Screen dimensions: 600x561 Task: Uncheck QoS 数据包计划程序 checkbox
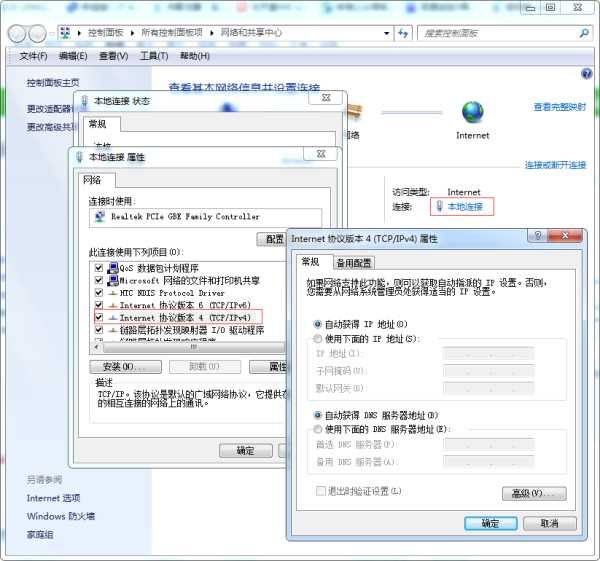99,268
